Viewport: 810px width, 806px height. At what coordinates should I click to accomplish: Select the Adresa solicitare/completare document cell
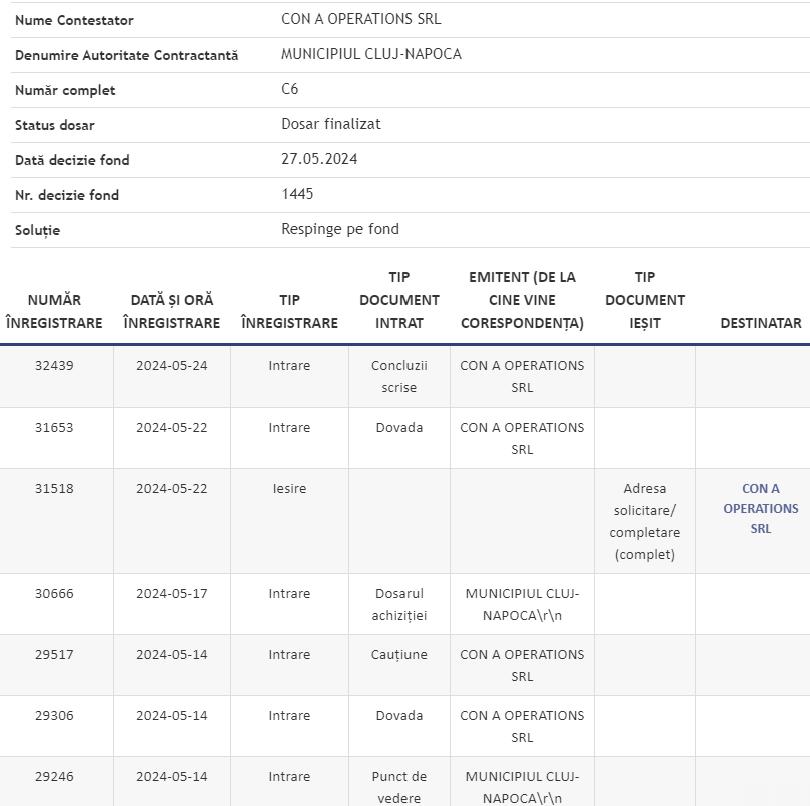coord(645,521)
